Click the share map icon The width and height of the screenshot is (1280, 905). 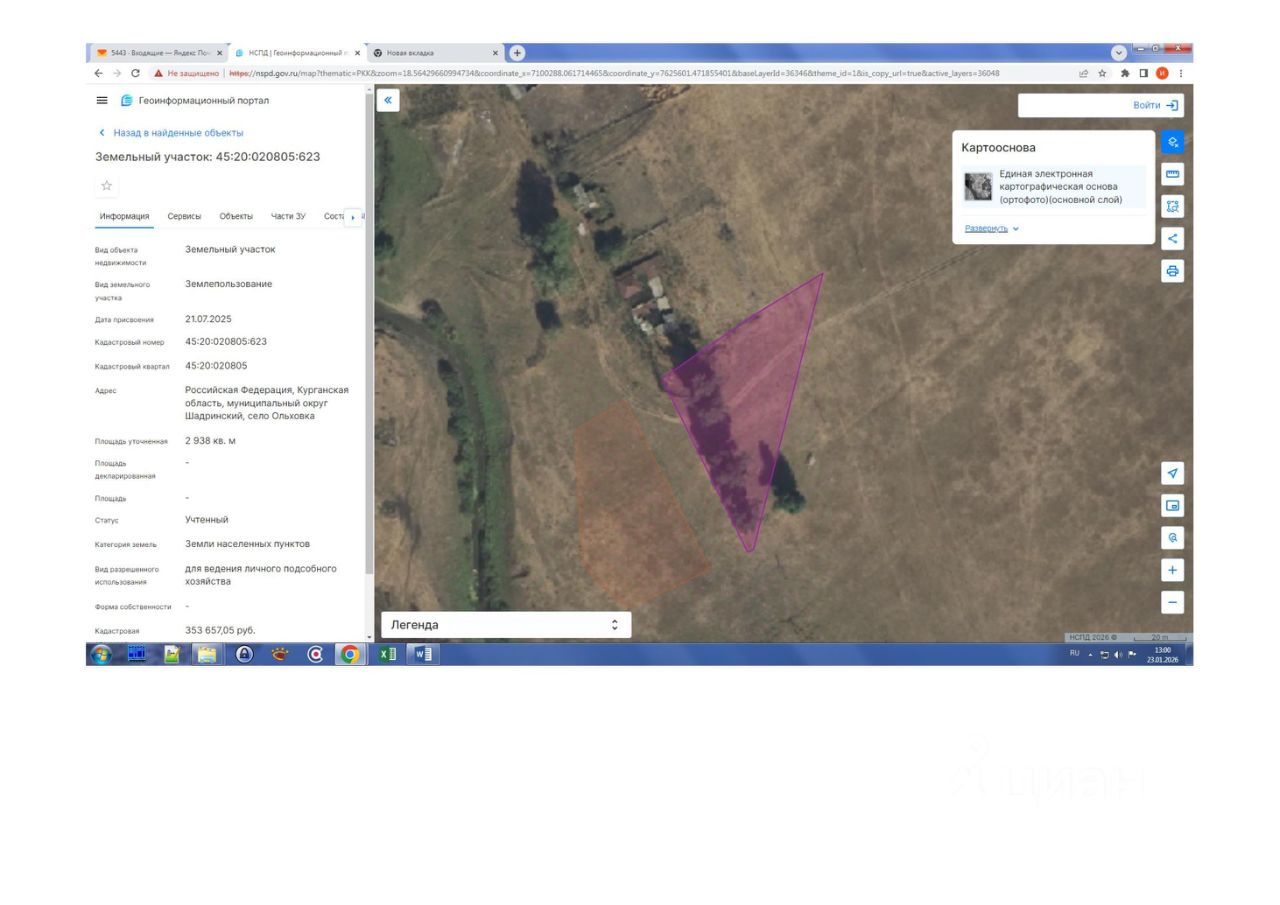[x=1173, y=238]
